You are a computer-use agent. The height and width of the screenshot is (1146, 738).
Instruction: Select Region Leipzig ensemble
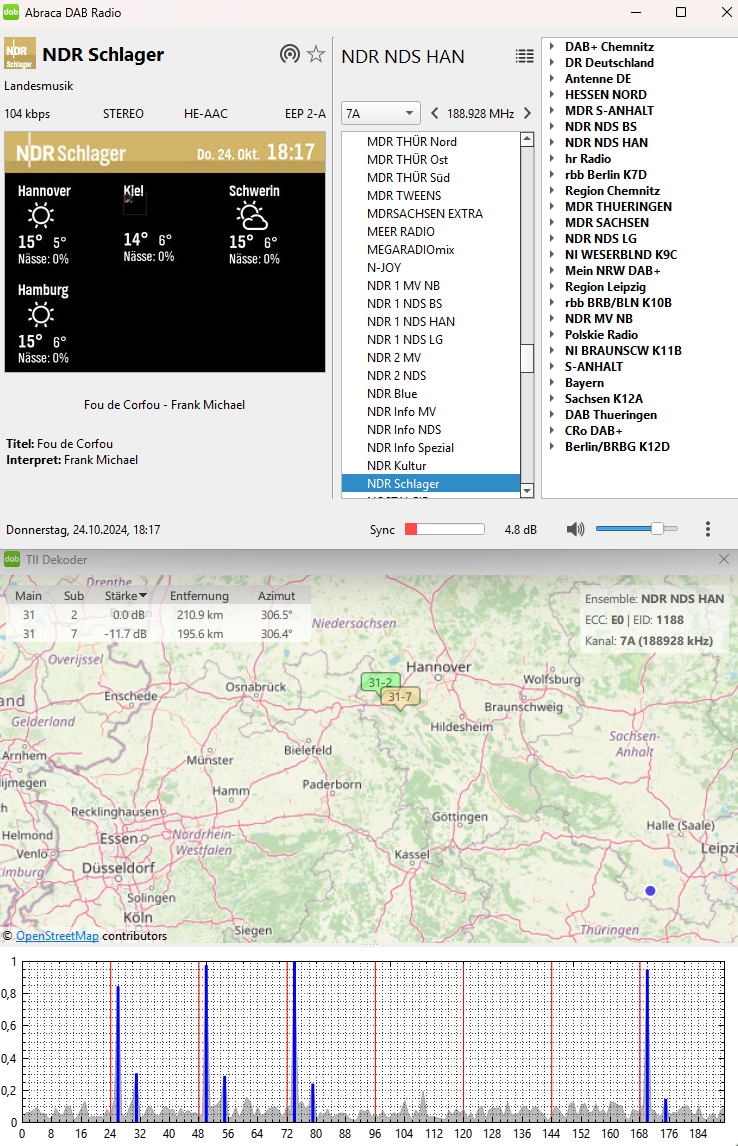pyautogui.click(x=605, y=286)
